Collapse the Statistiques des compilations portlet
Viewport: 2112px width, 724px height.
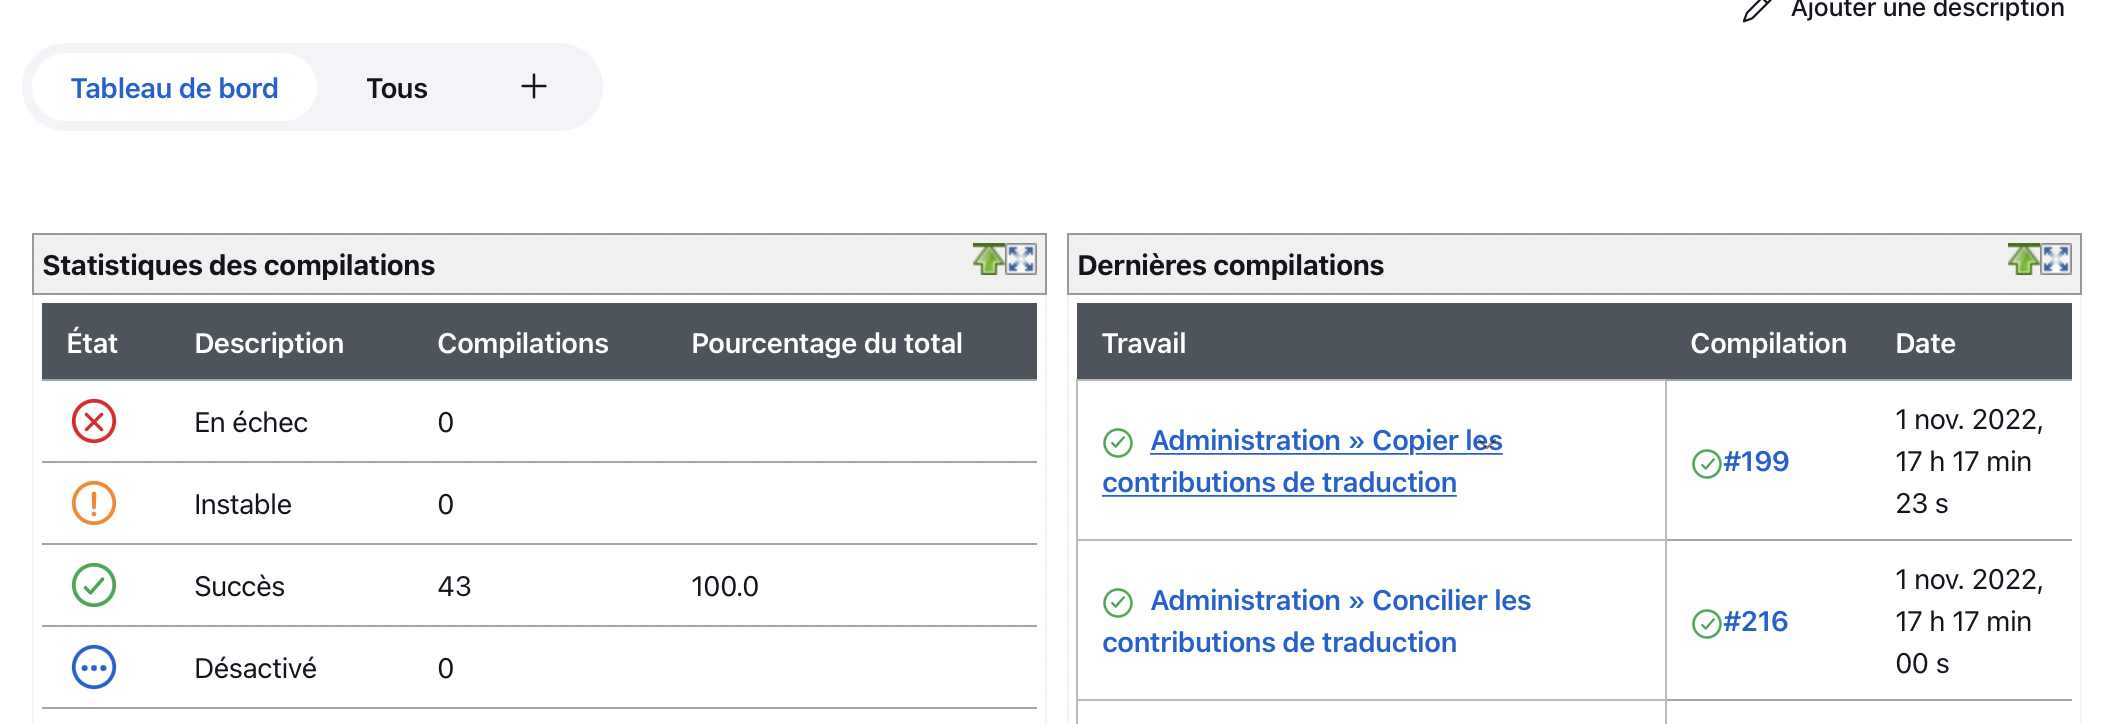click(x=989, y=260)
